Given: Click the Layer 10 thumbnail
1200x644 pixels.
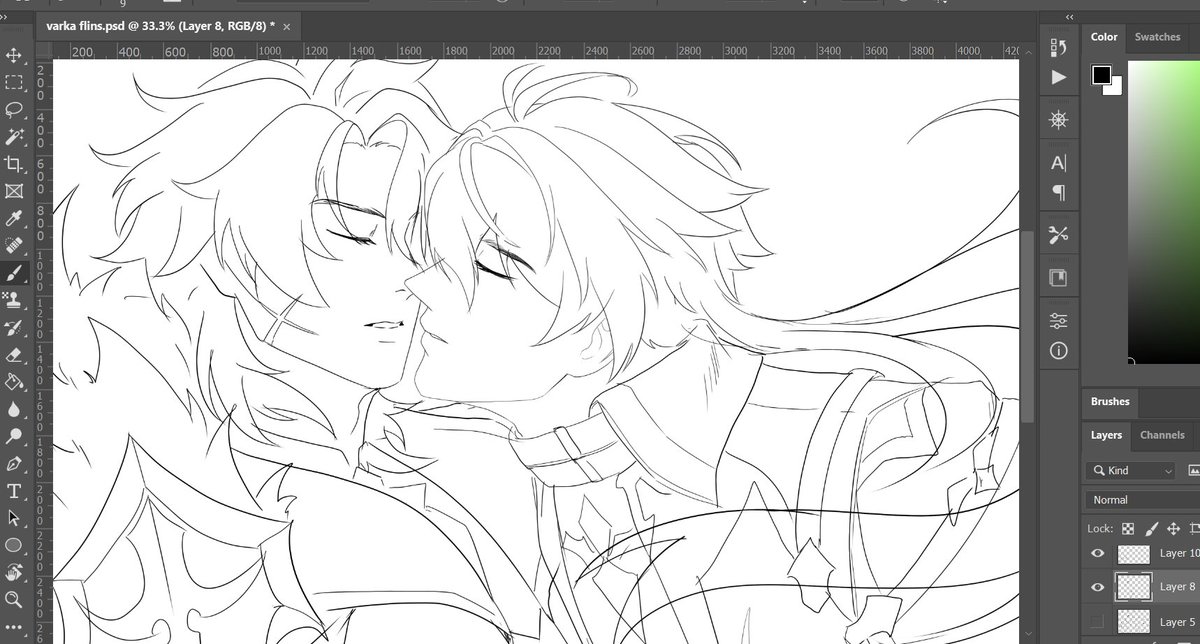Looking at the screenshot, I should [x=1132, y=553].
